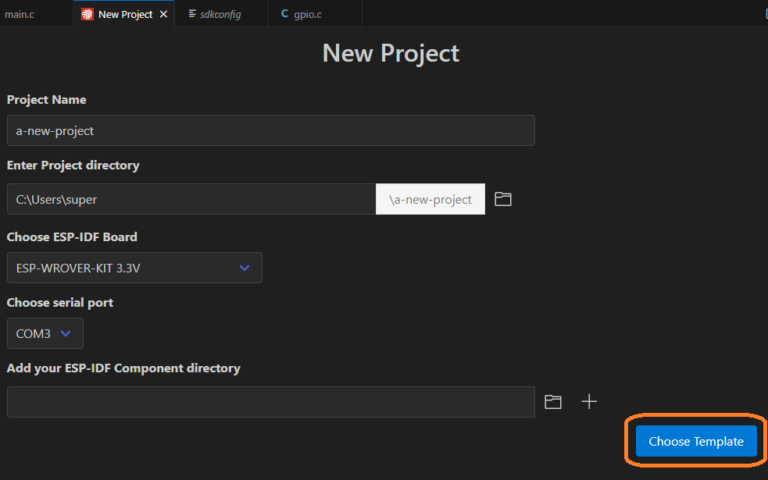The height and width of the screenshot is (480, 768).
Task: Click the Espressif icon on New Project tab
Action: point(87,14)
